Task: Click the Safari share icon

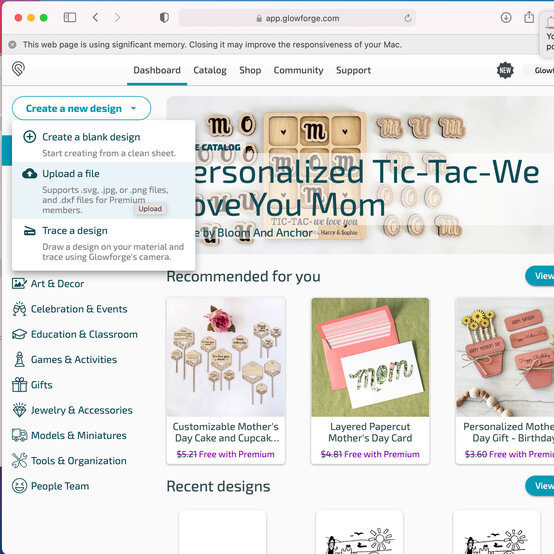Action: pyautogui.click(x=529, y=17)
